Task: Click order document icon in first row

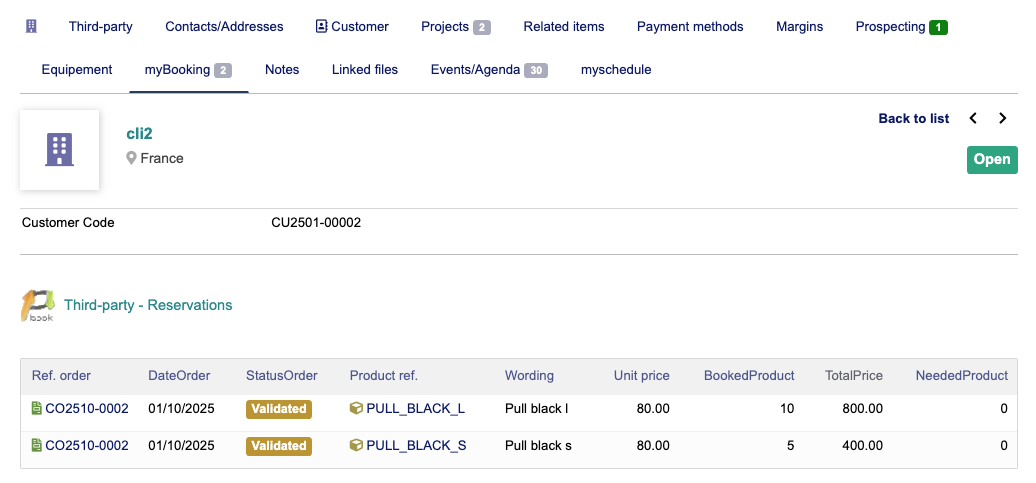Action: point(37,408)
